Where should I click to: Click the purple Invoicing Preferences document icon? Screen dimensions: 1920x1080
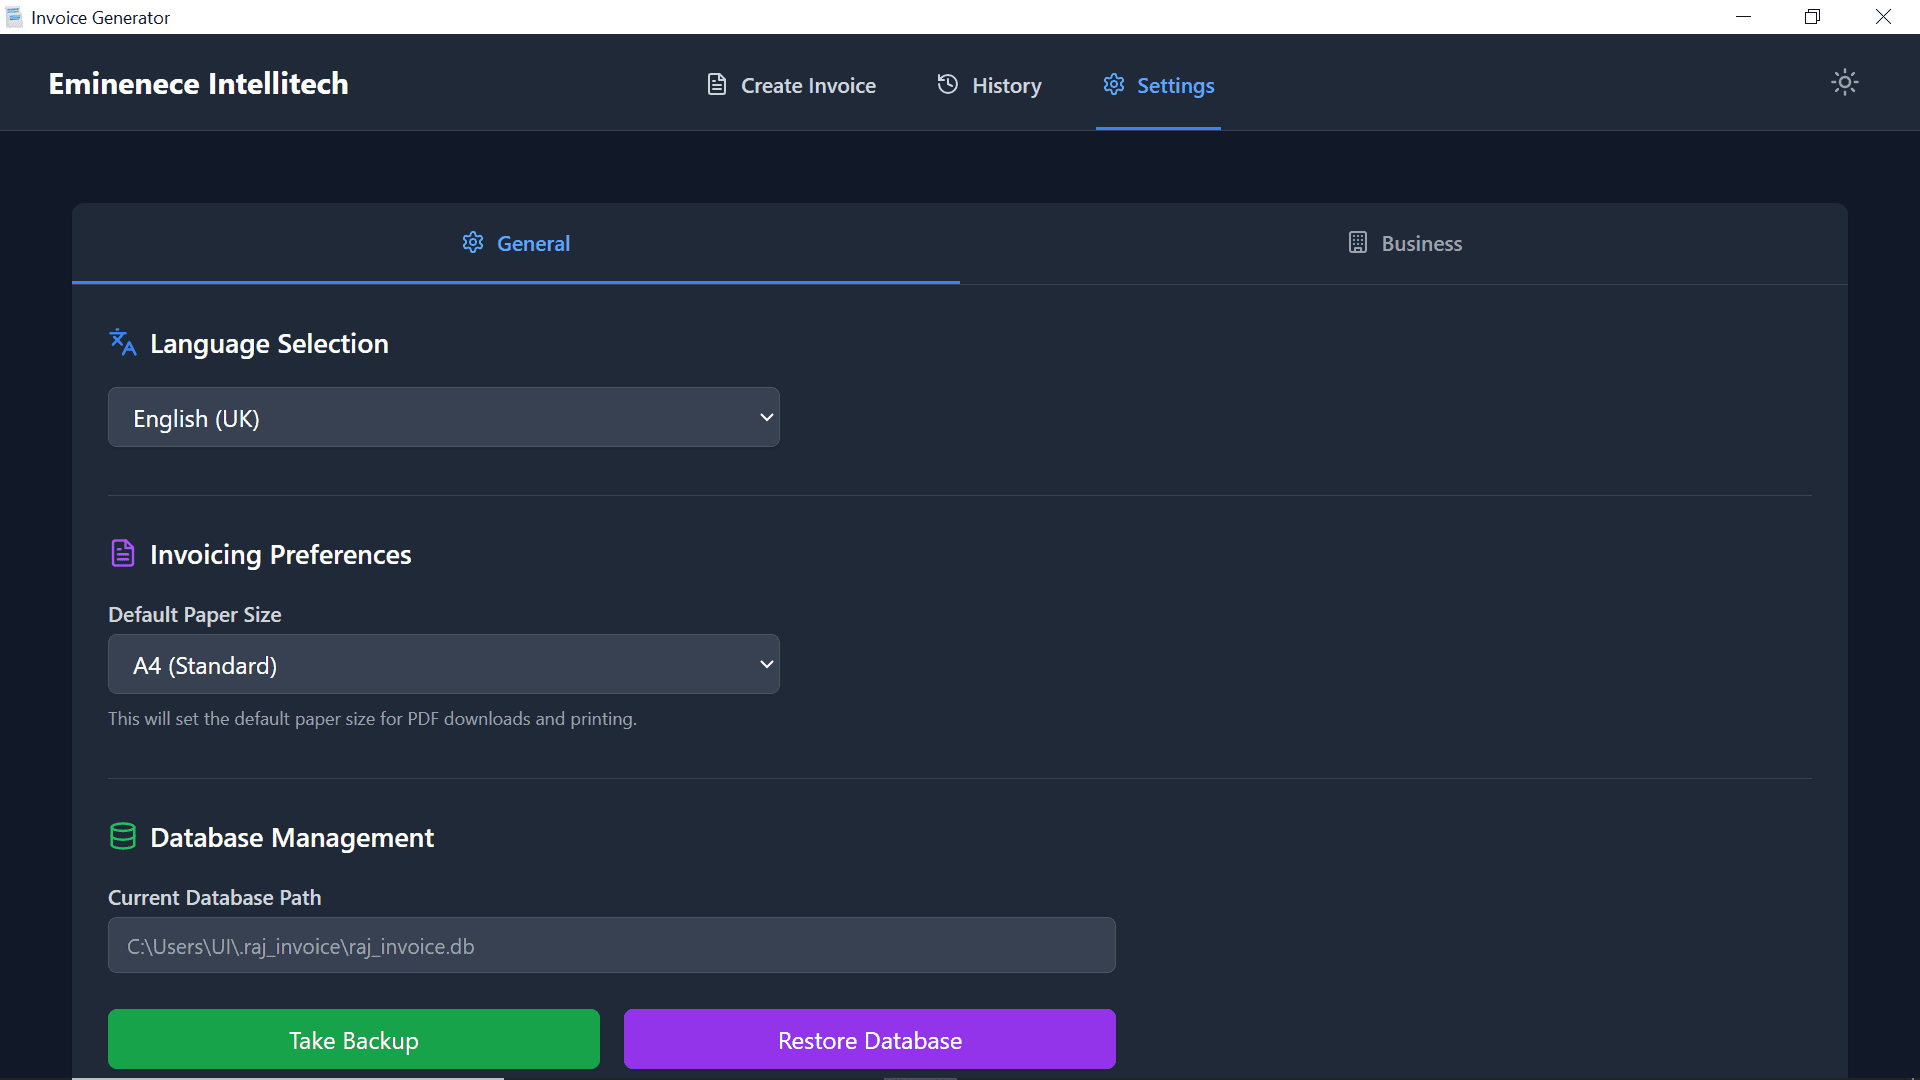tap(122, 553)
